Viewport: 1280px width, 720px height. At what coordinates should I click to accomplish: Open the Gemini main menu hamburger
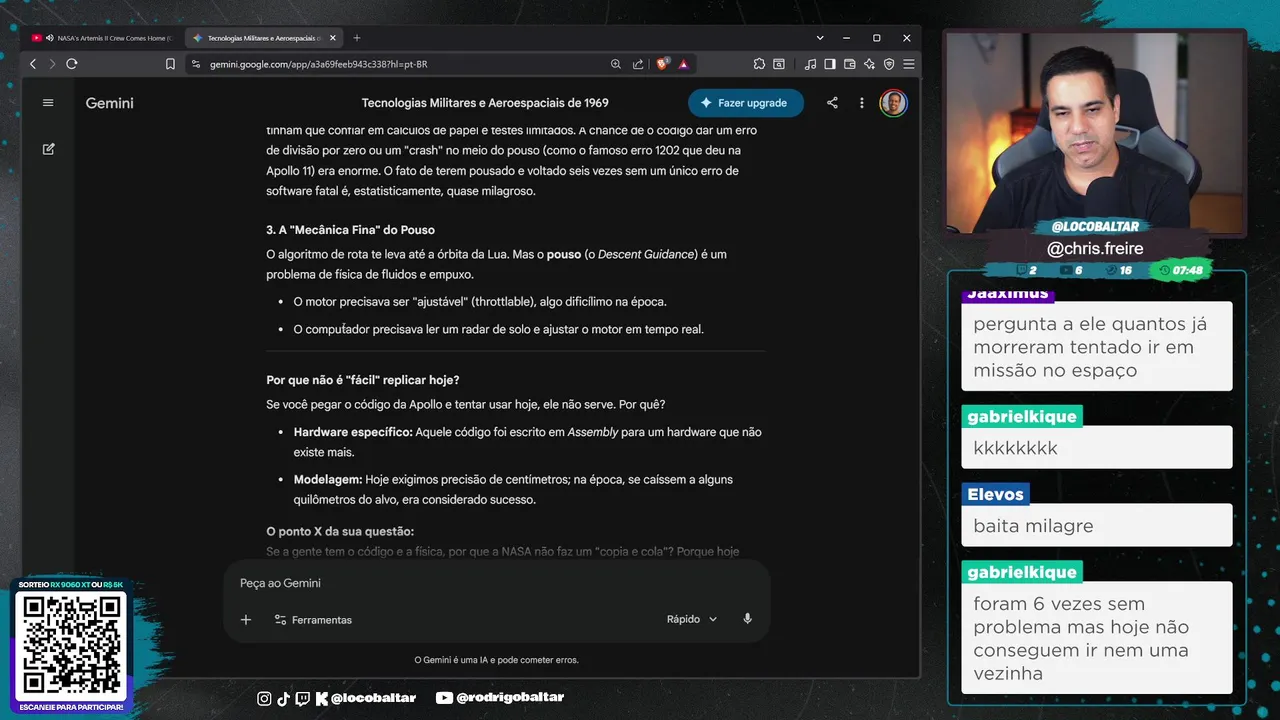coord(48,103)
